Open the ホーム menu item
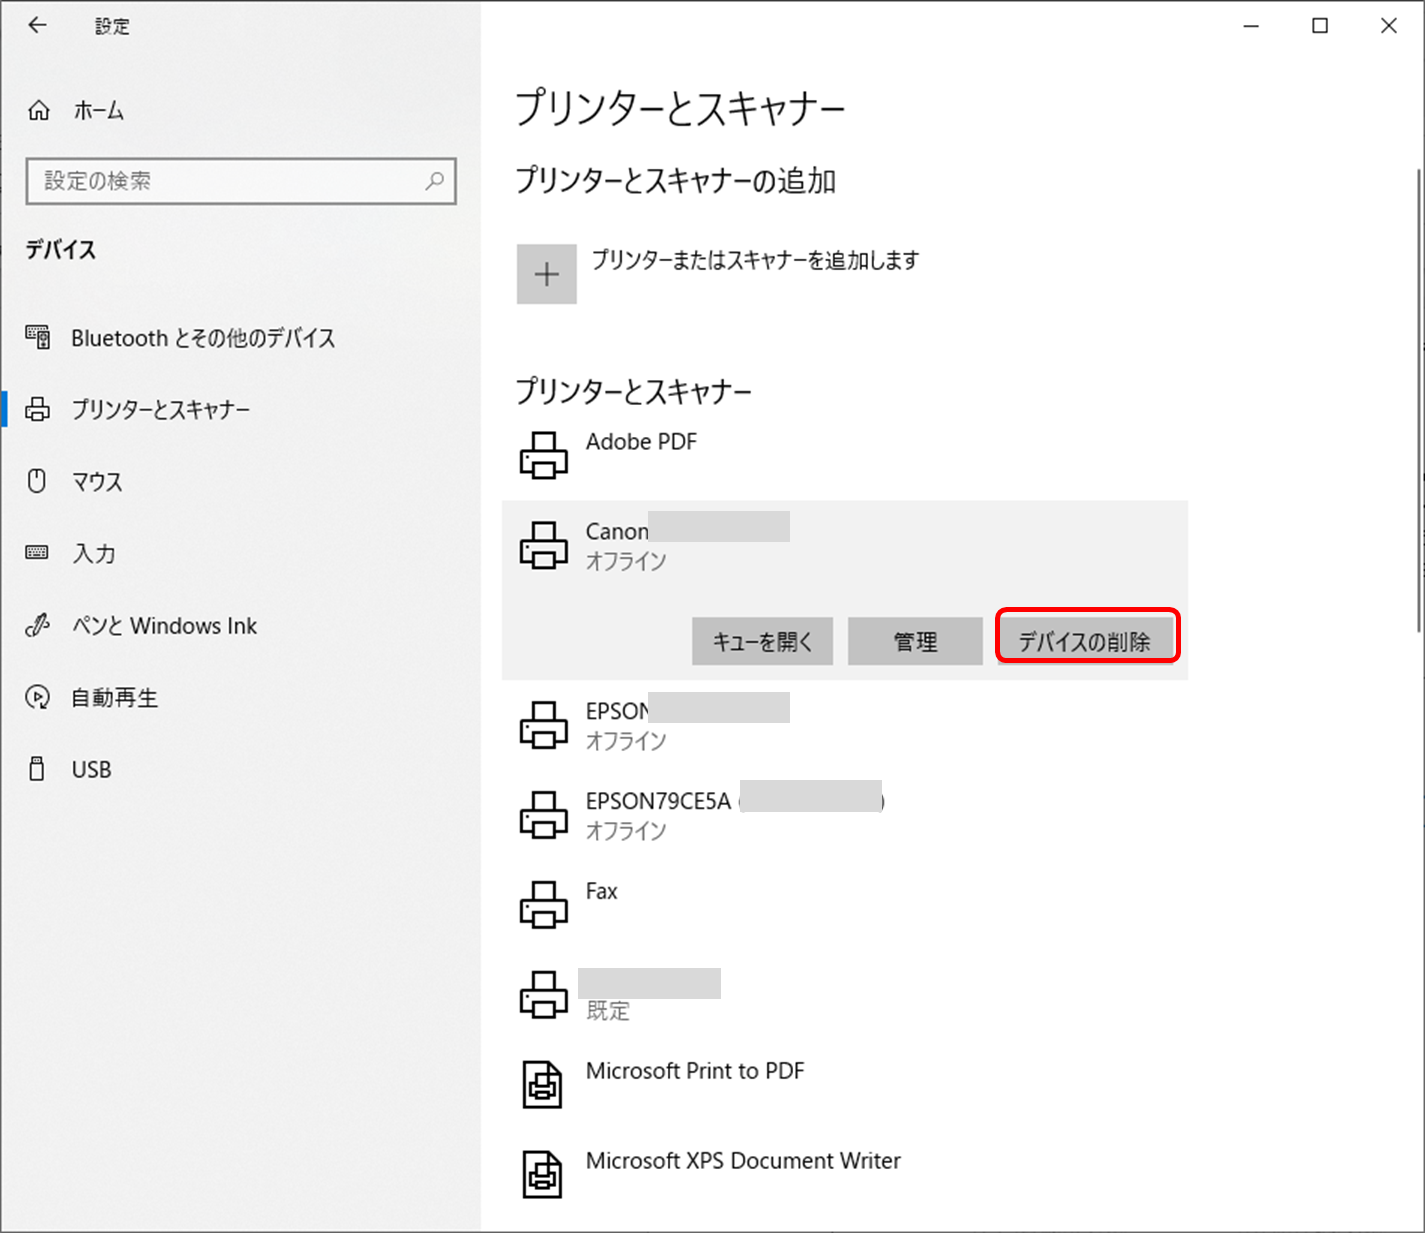The image size is (1425, 1233). pyautogui.click(x=98, y=111)
